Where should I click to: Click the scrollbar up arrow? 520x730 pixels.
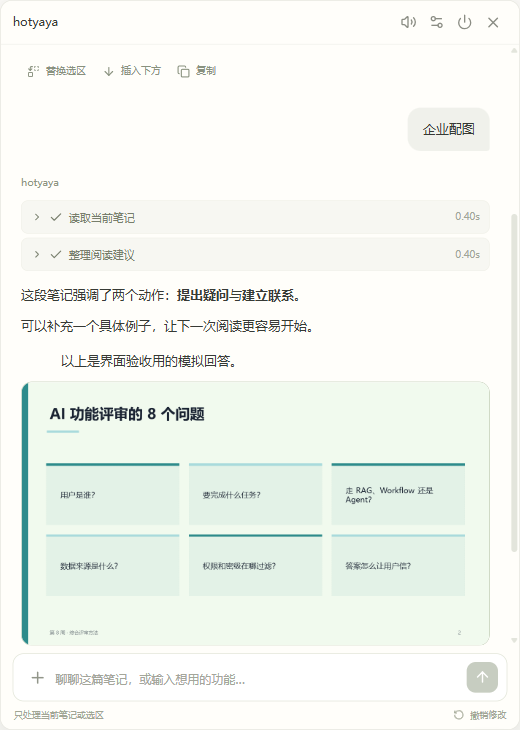tap(514, 50)
